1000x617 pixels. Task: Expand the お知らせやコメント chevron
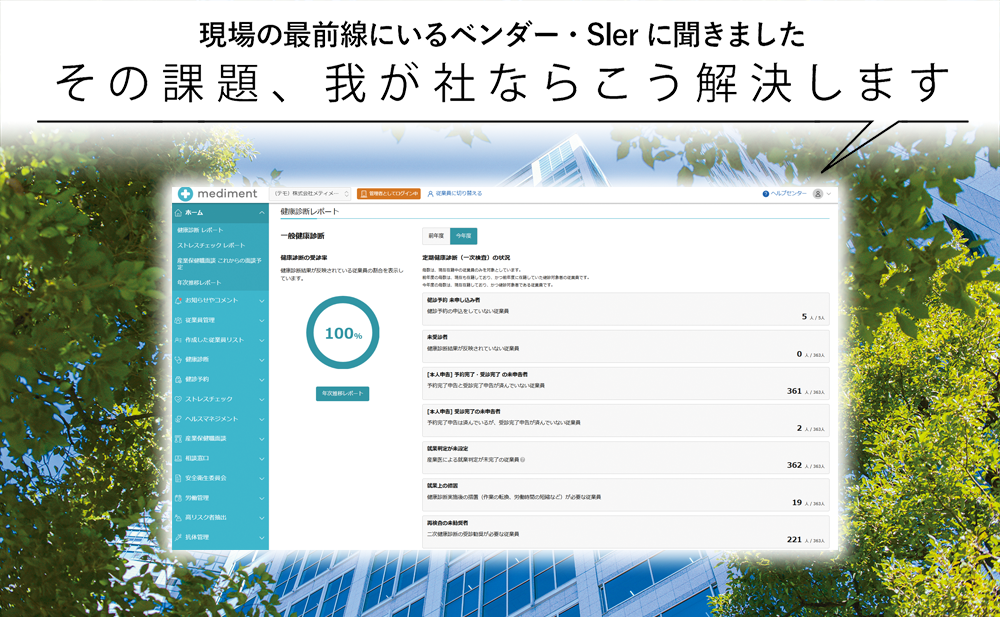pyautogui.click(x=261, y=301)
